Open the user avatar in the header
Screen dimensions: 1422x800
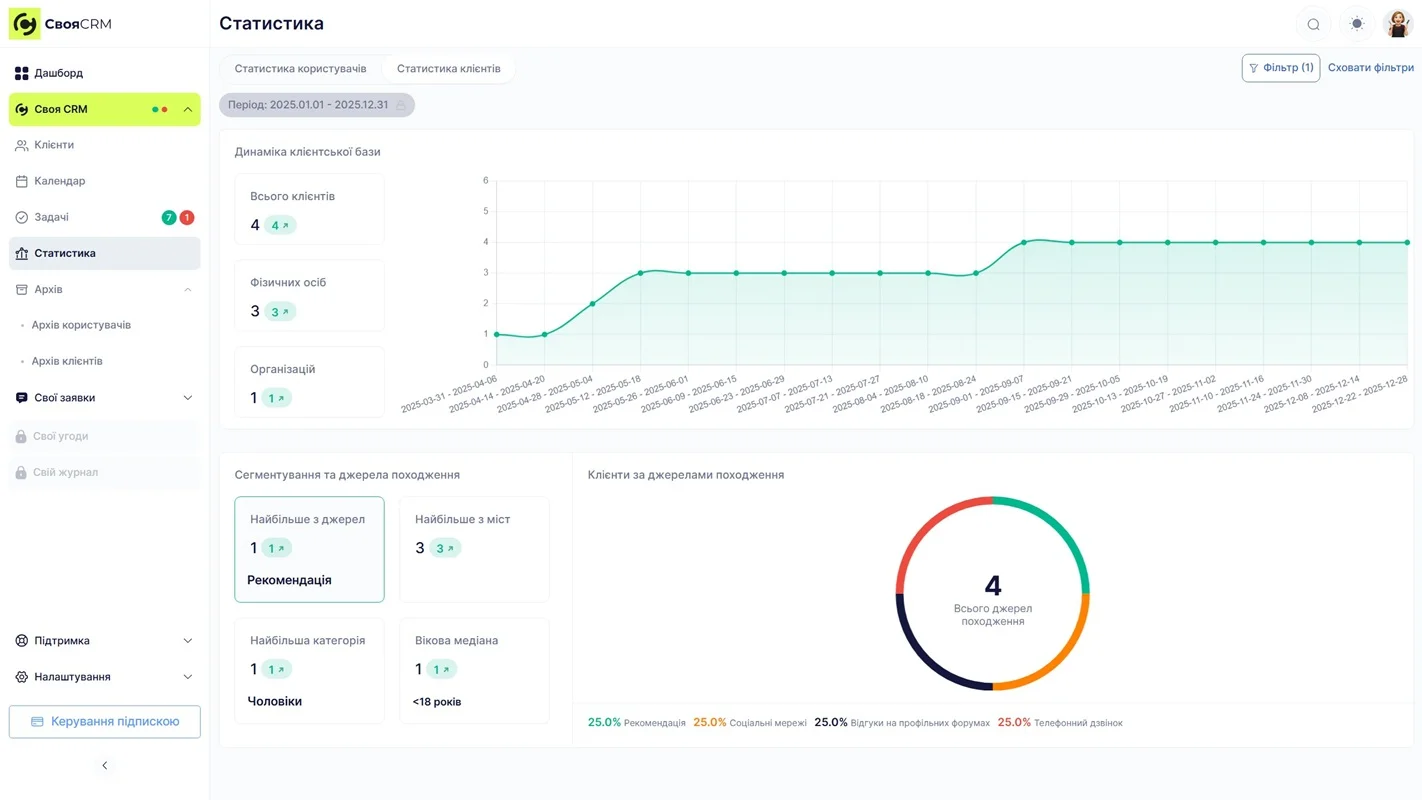pos(1397,23)
